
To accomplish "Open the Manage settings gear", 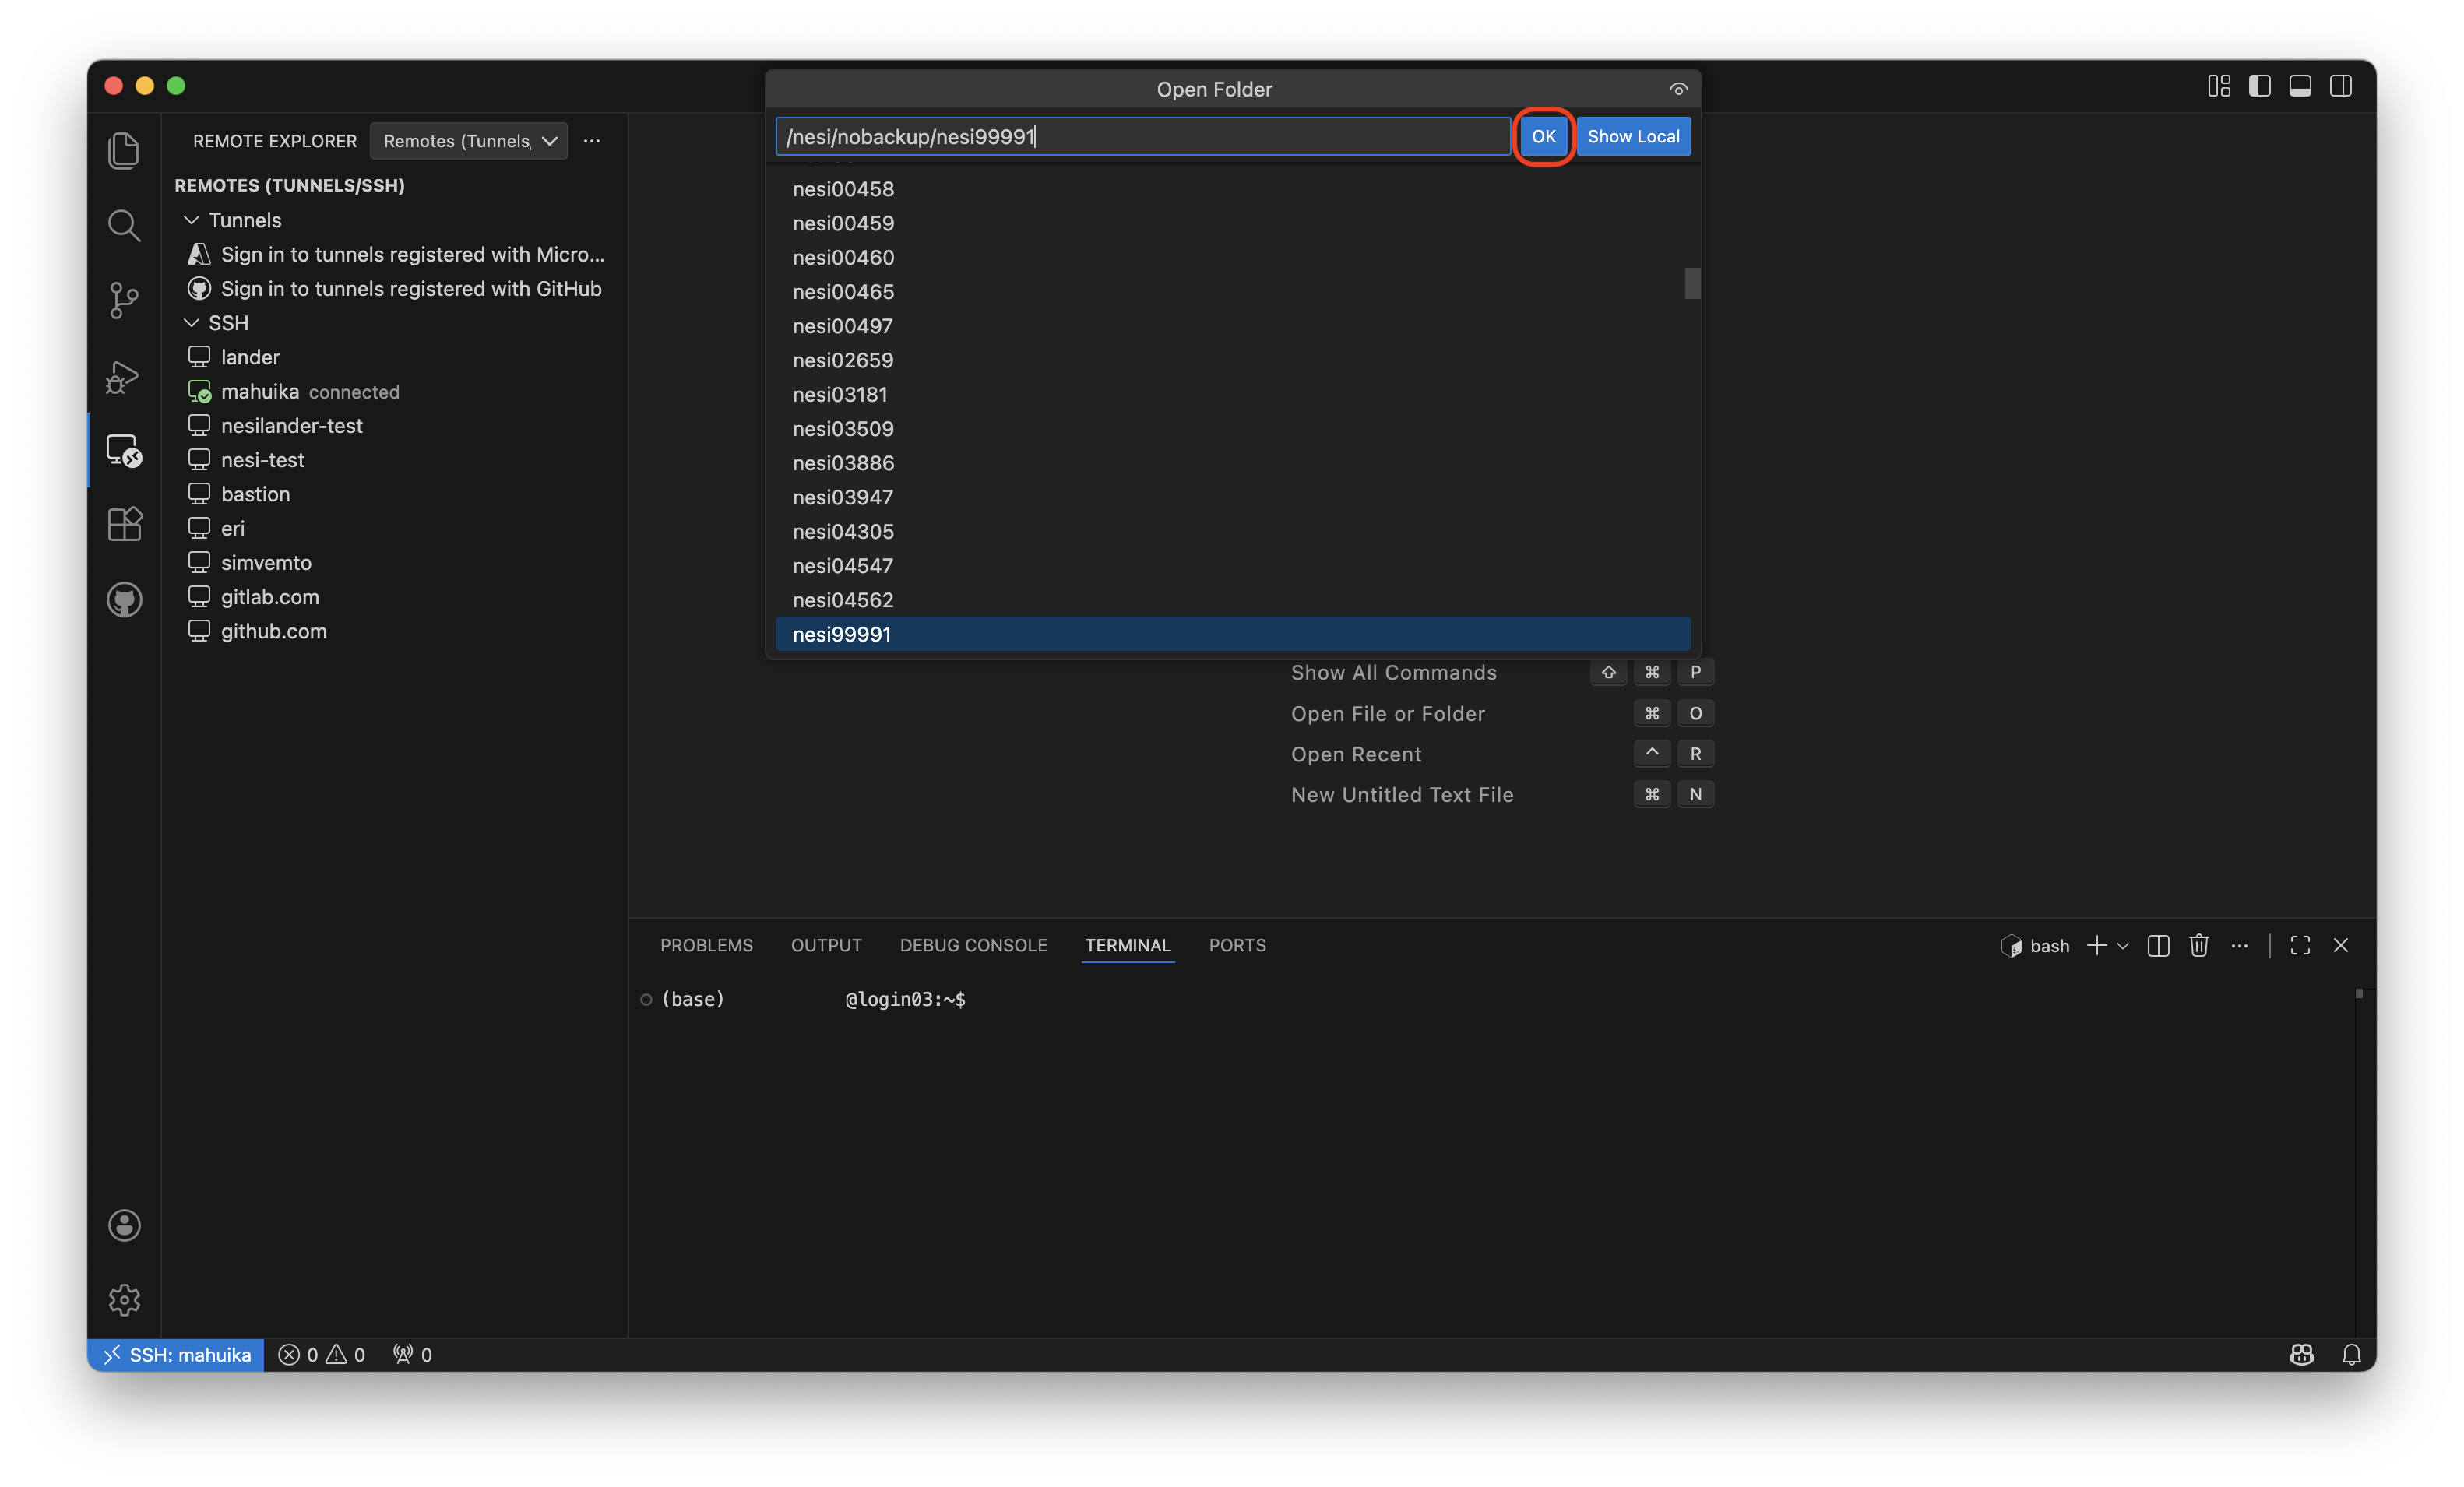I will click(x=124, y=1299).
